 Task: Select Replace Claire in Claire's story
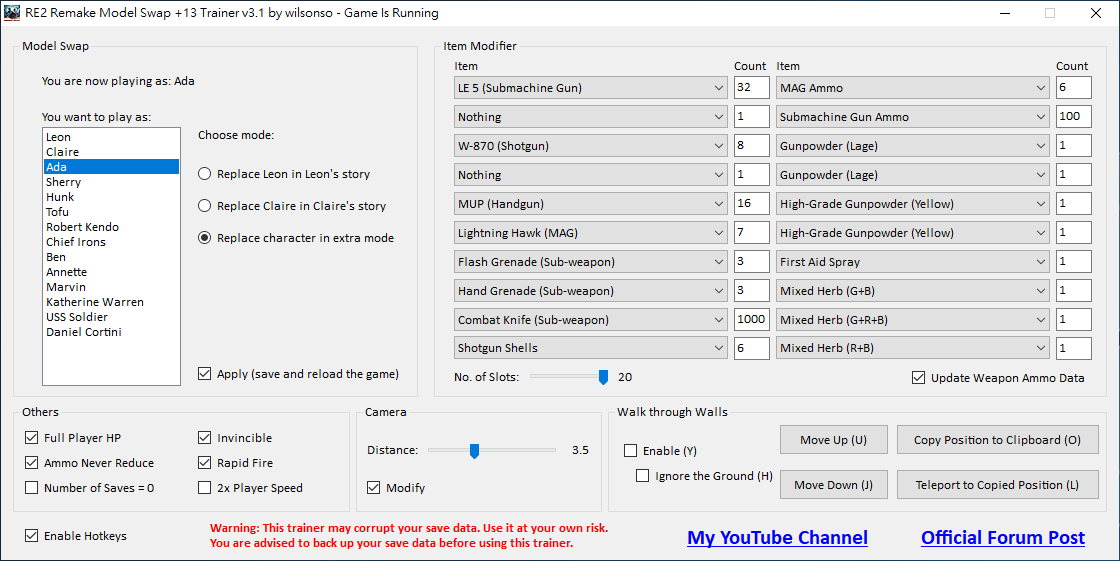click(205, 206)
